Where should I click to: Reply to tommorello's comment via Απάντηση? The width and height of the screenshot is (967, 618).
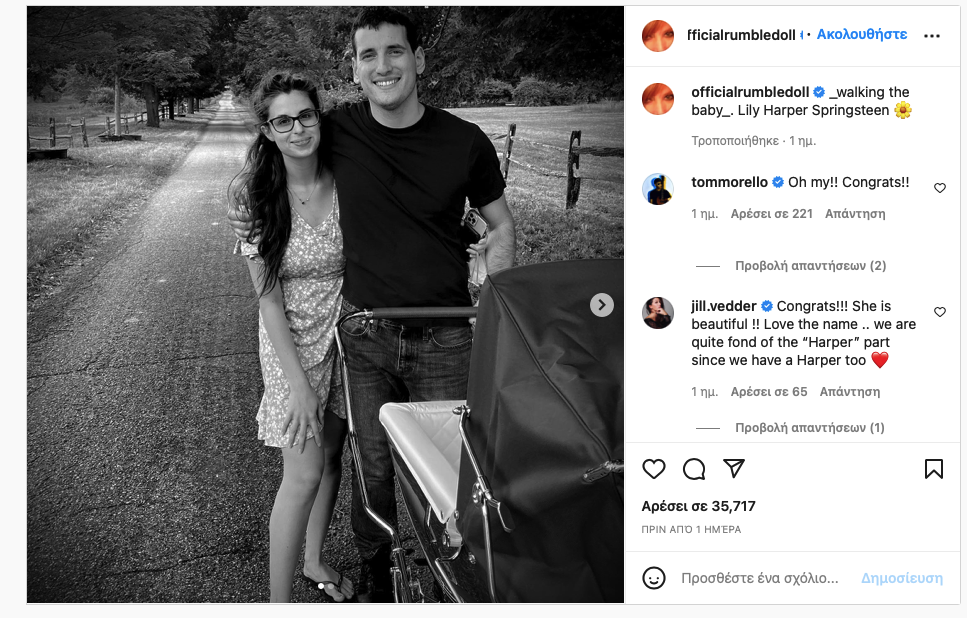(855, 214)
